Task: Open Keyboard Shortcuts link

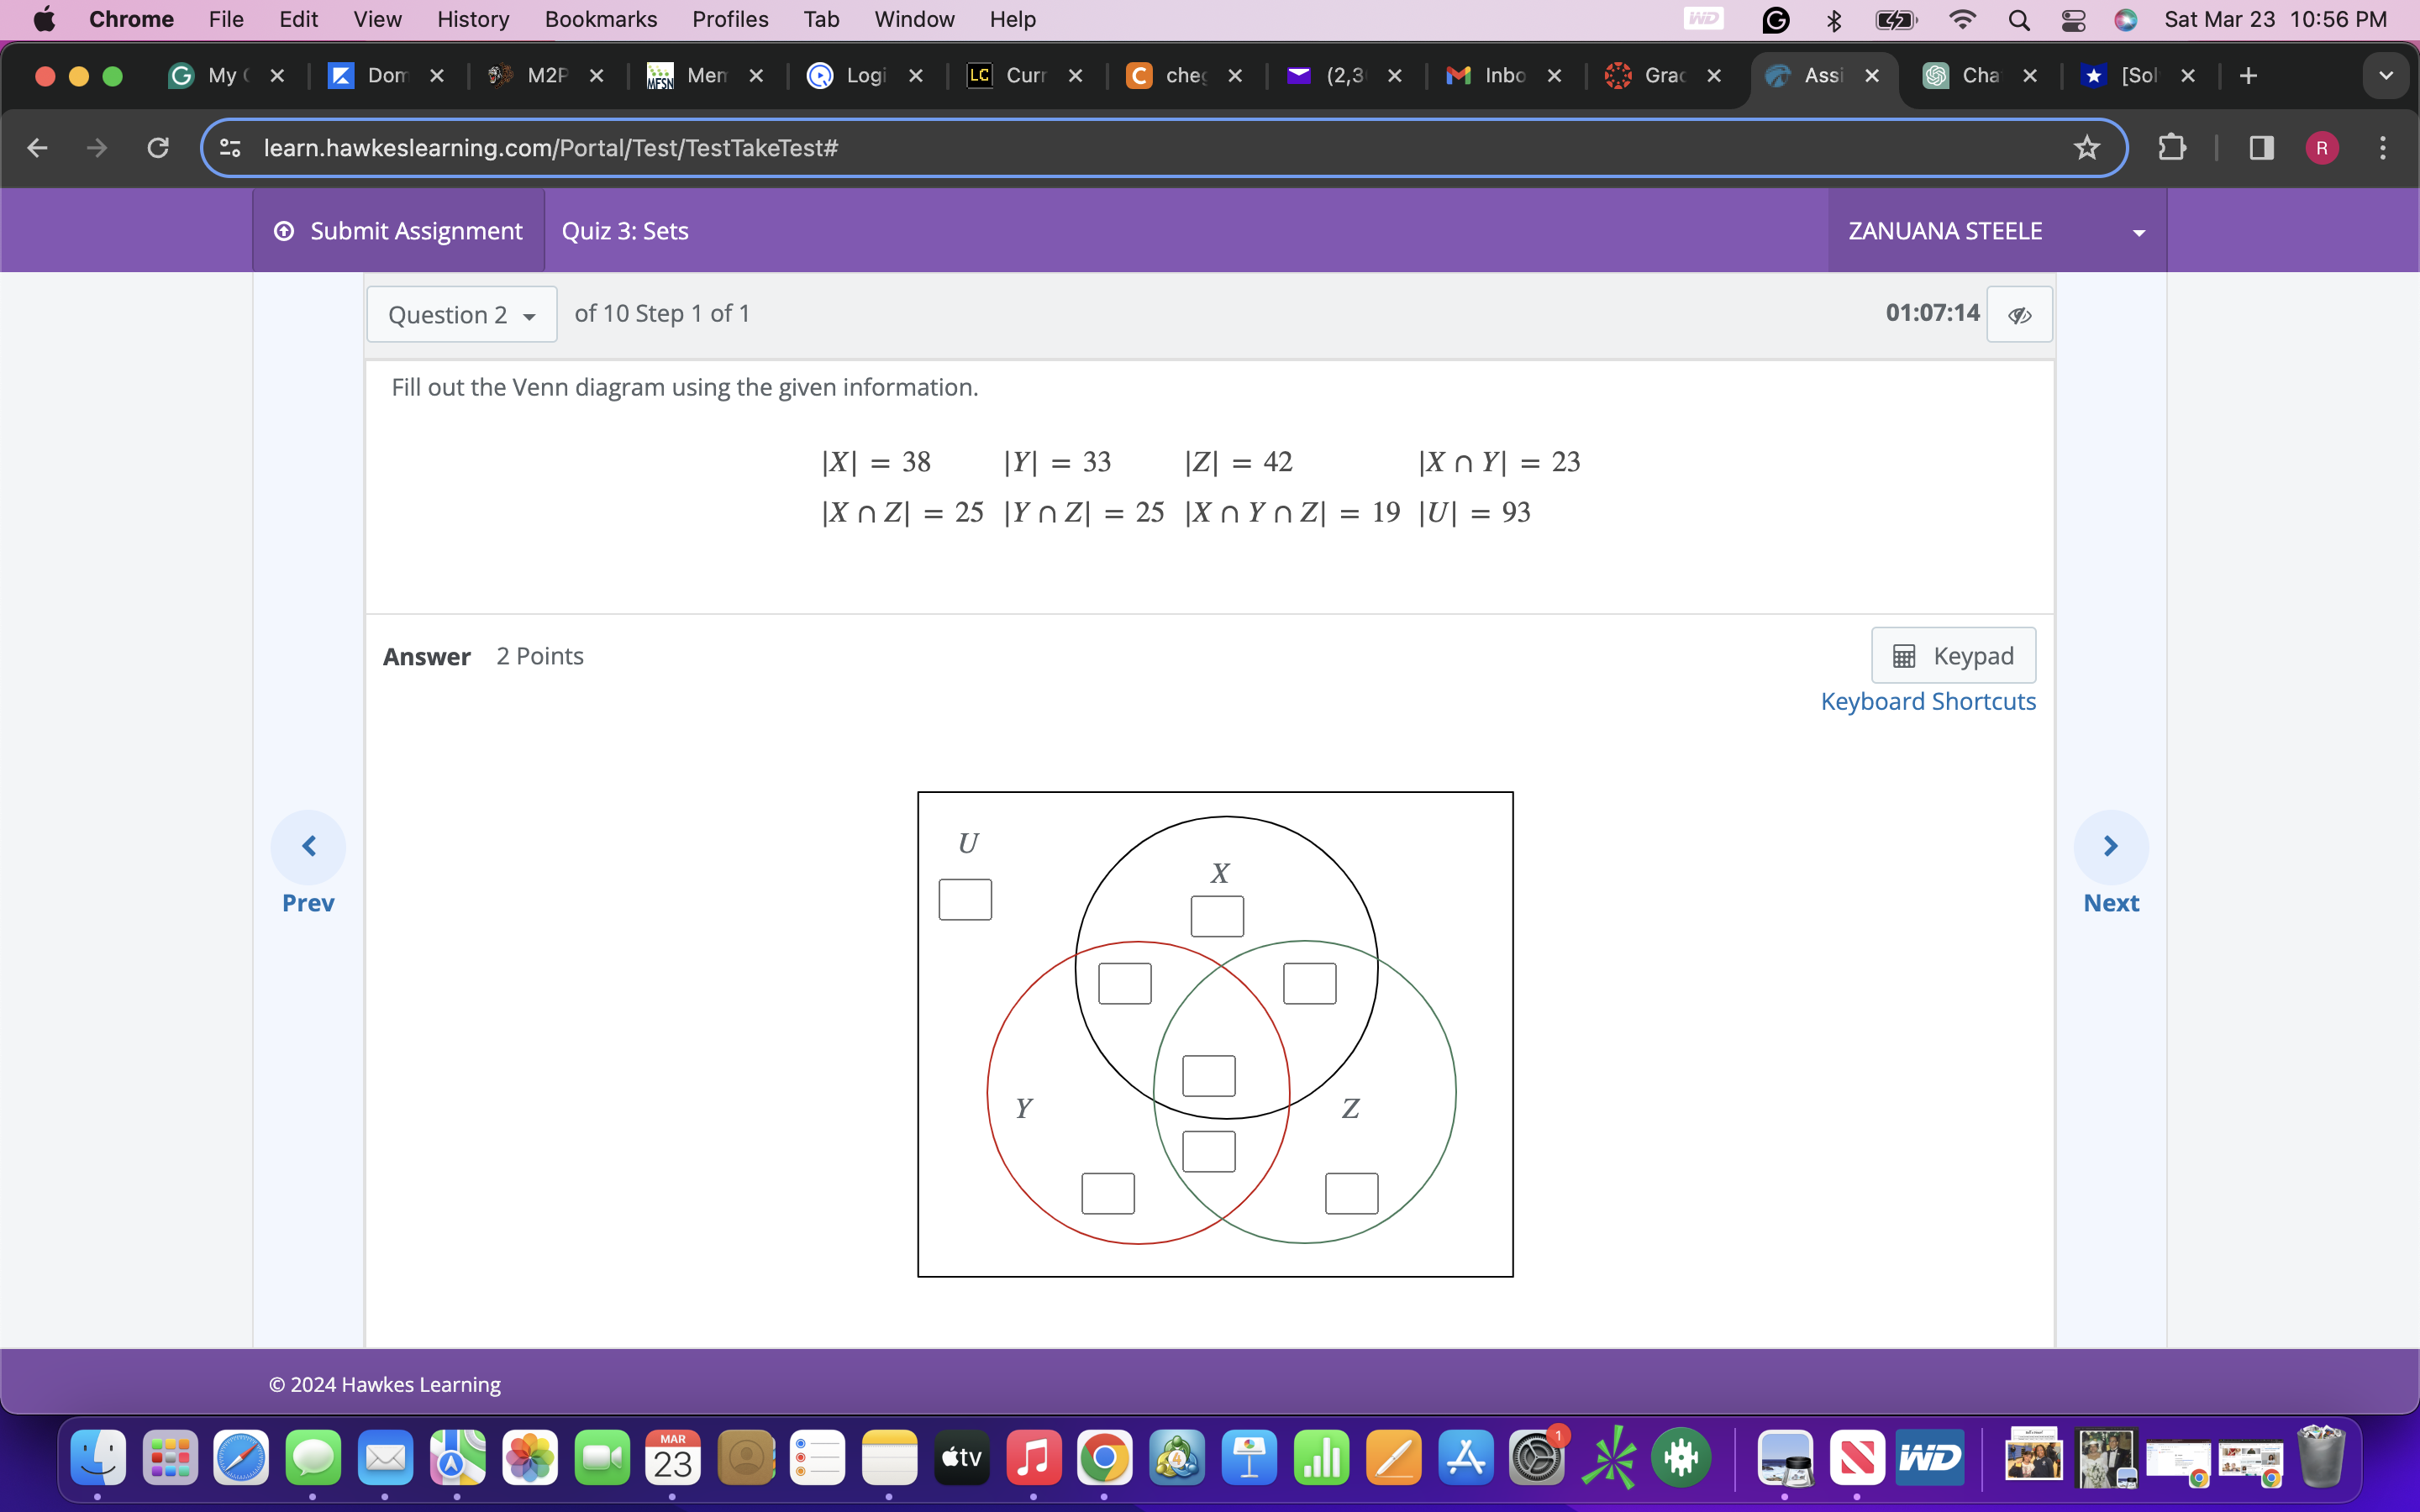Action: tap(1928, 701)
